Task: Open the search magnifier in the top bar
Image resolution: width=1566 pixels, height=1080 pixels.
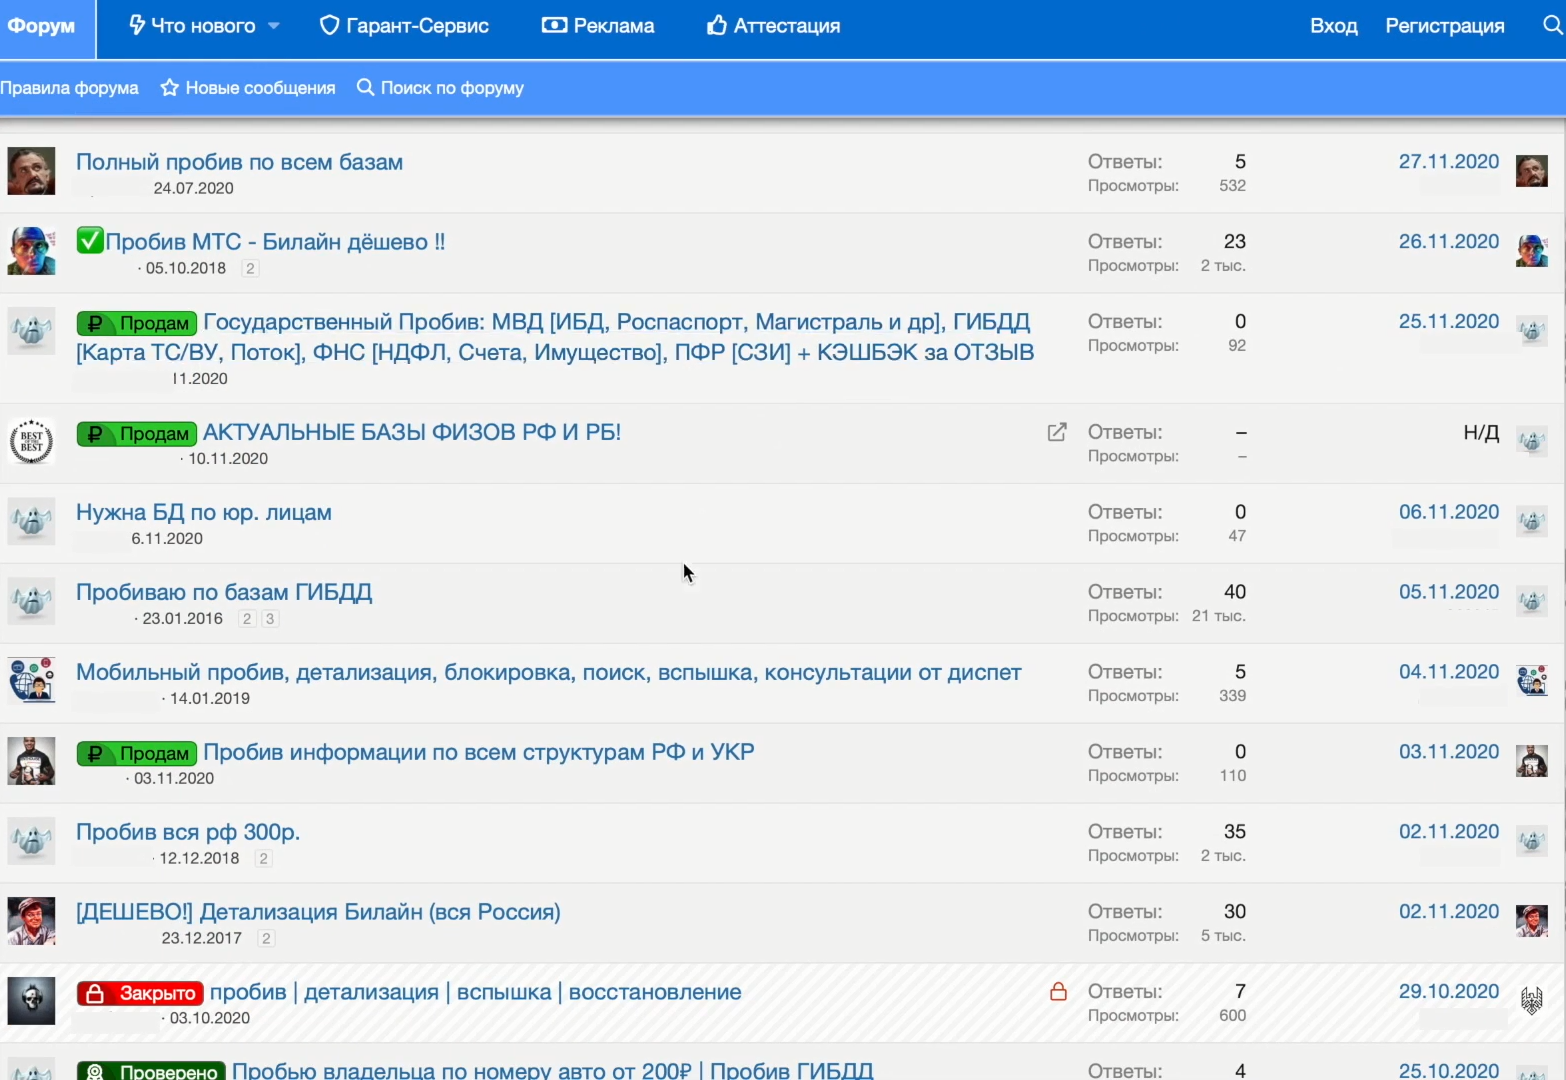Action: tap(1552, 26)
